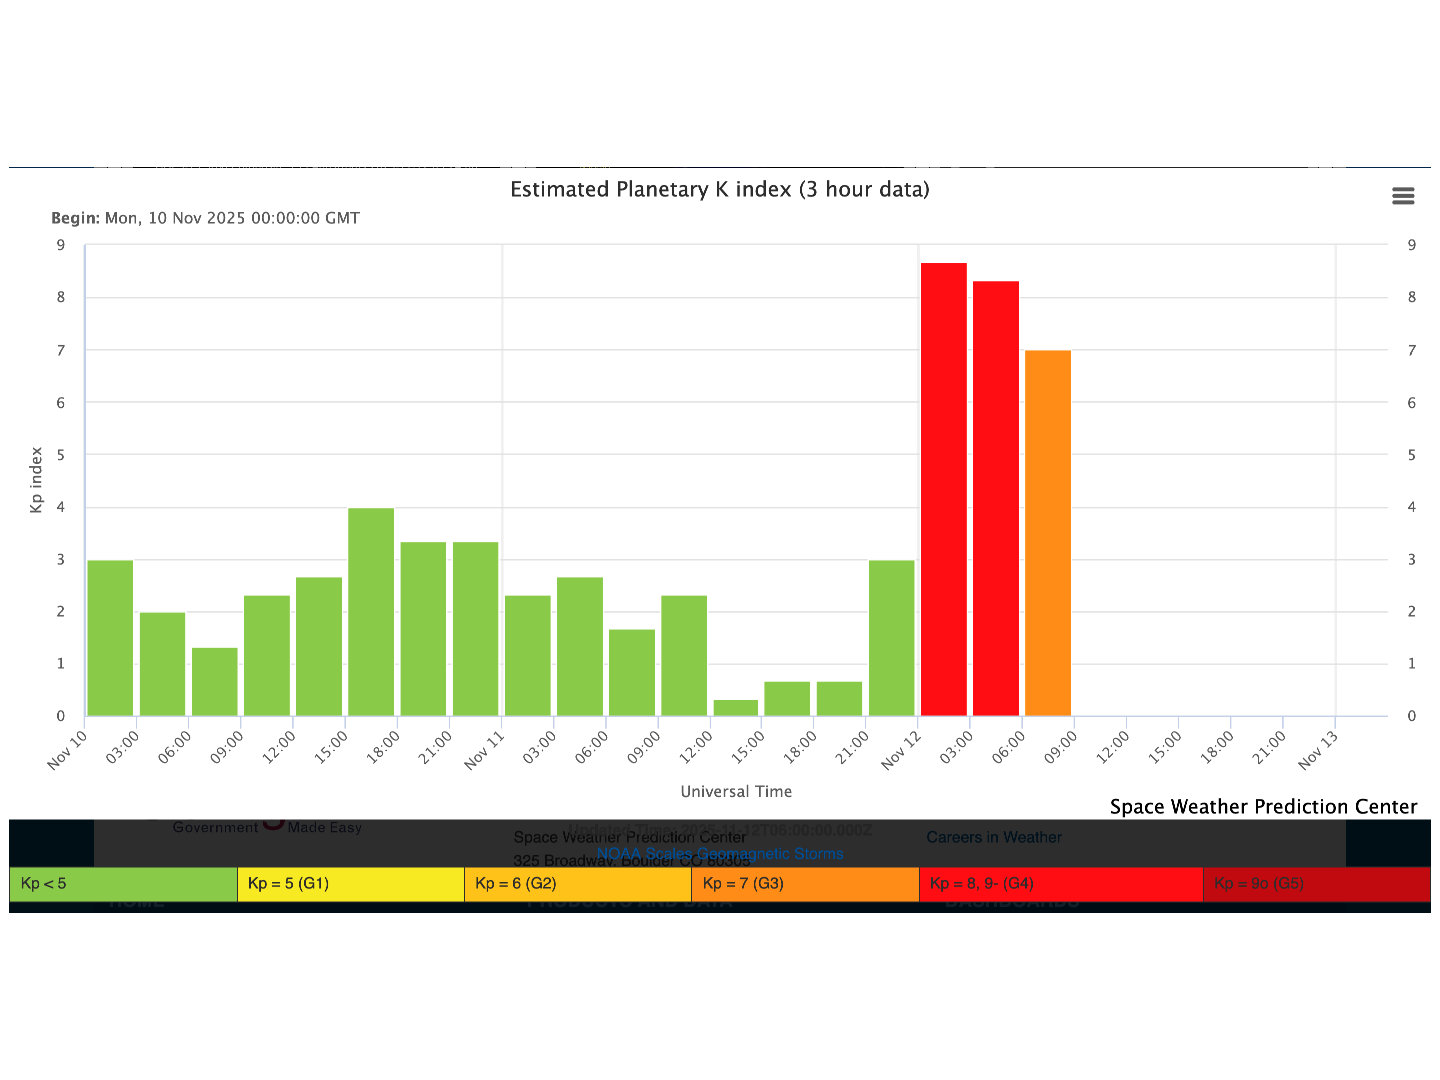Click the Space Weather Prediction Center credit text

click(1263, 807)
